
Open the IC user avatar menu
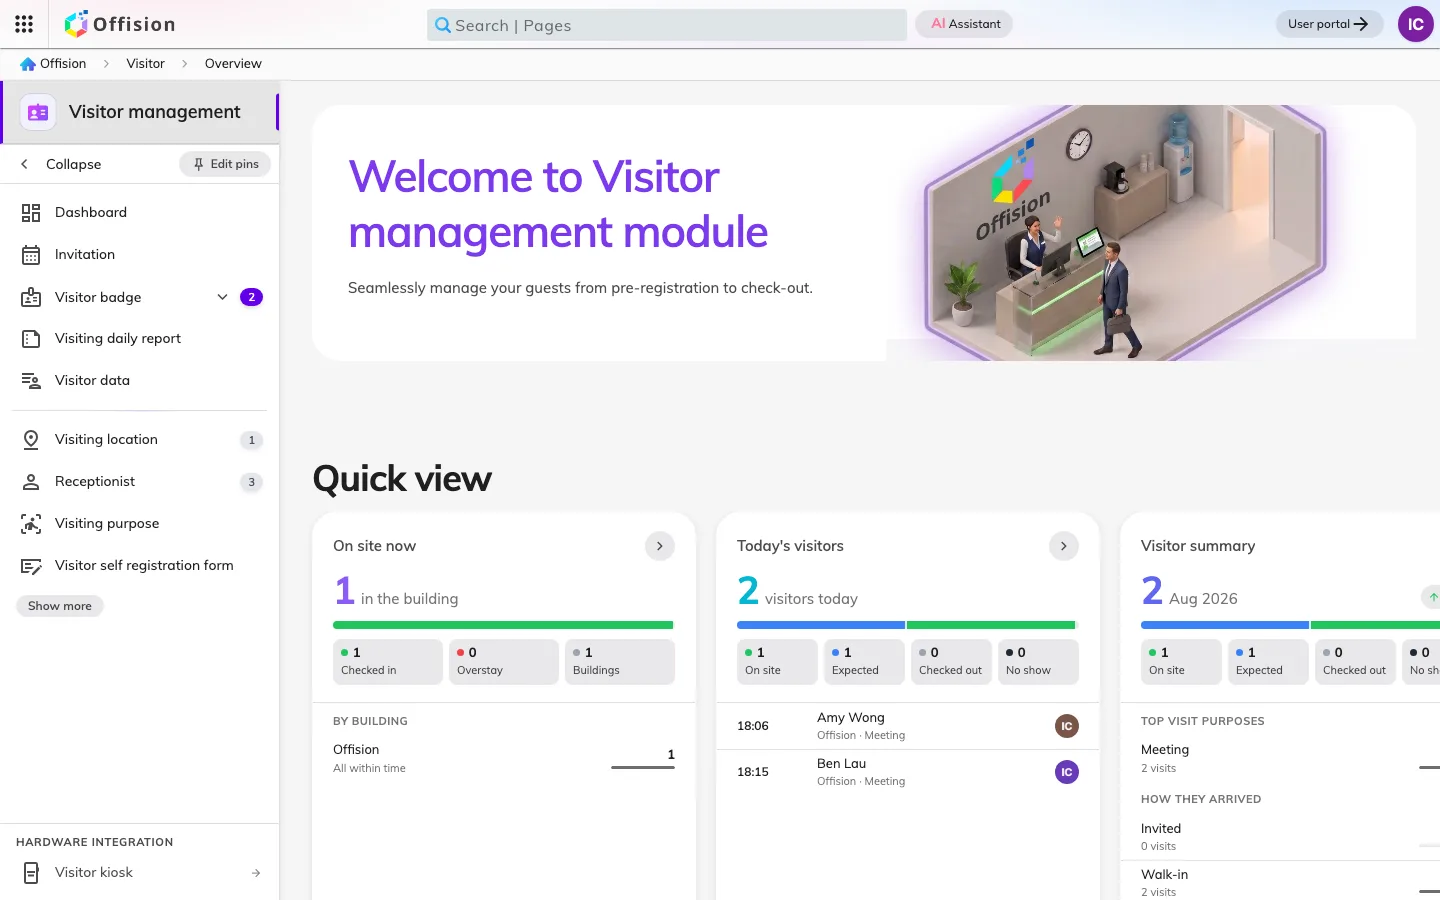coord(1415,24)
